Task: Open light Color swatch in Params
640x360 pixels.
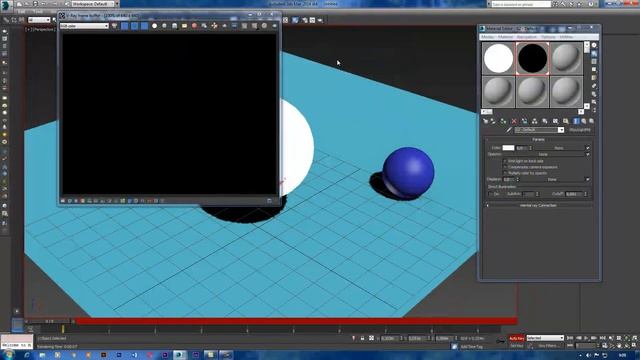Action: 508,148
